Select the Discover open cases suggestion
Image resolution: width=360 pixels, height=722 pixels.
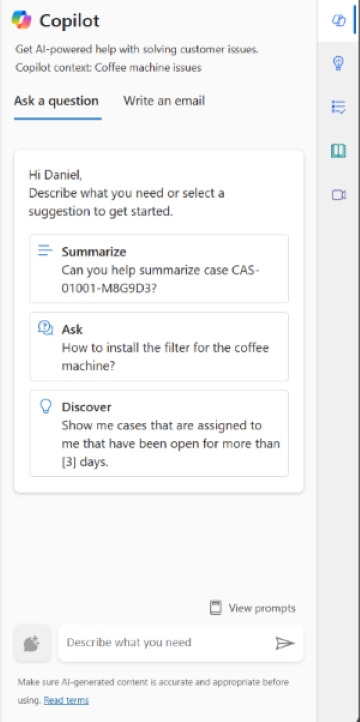tap(159, 433)
